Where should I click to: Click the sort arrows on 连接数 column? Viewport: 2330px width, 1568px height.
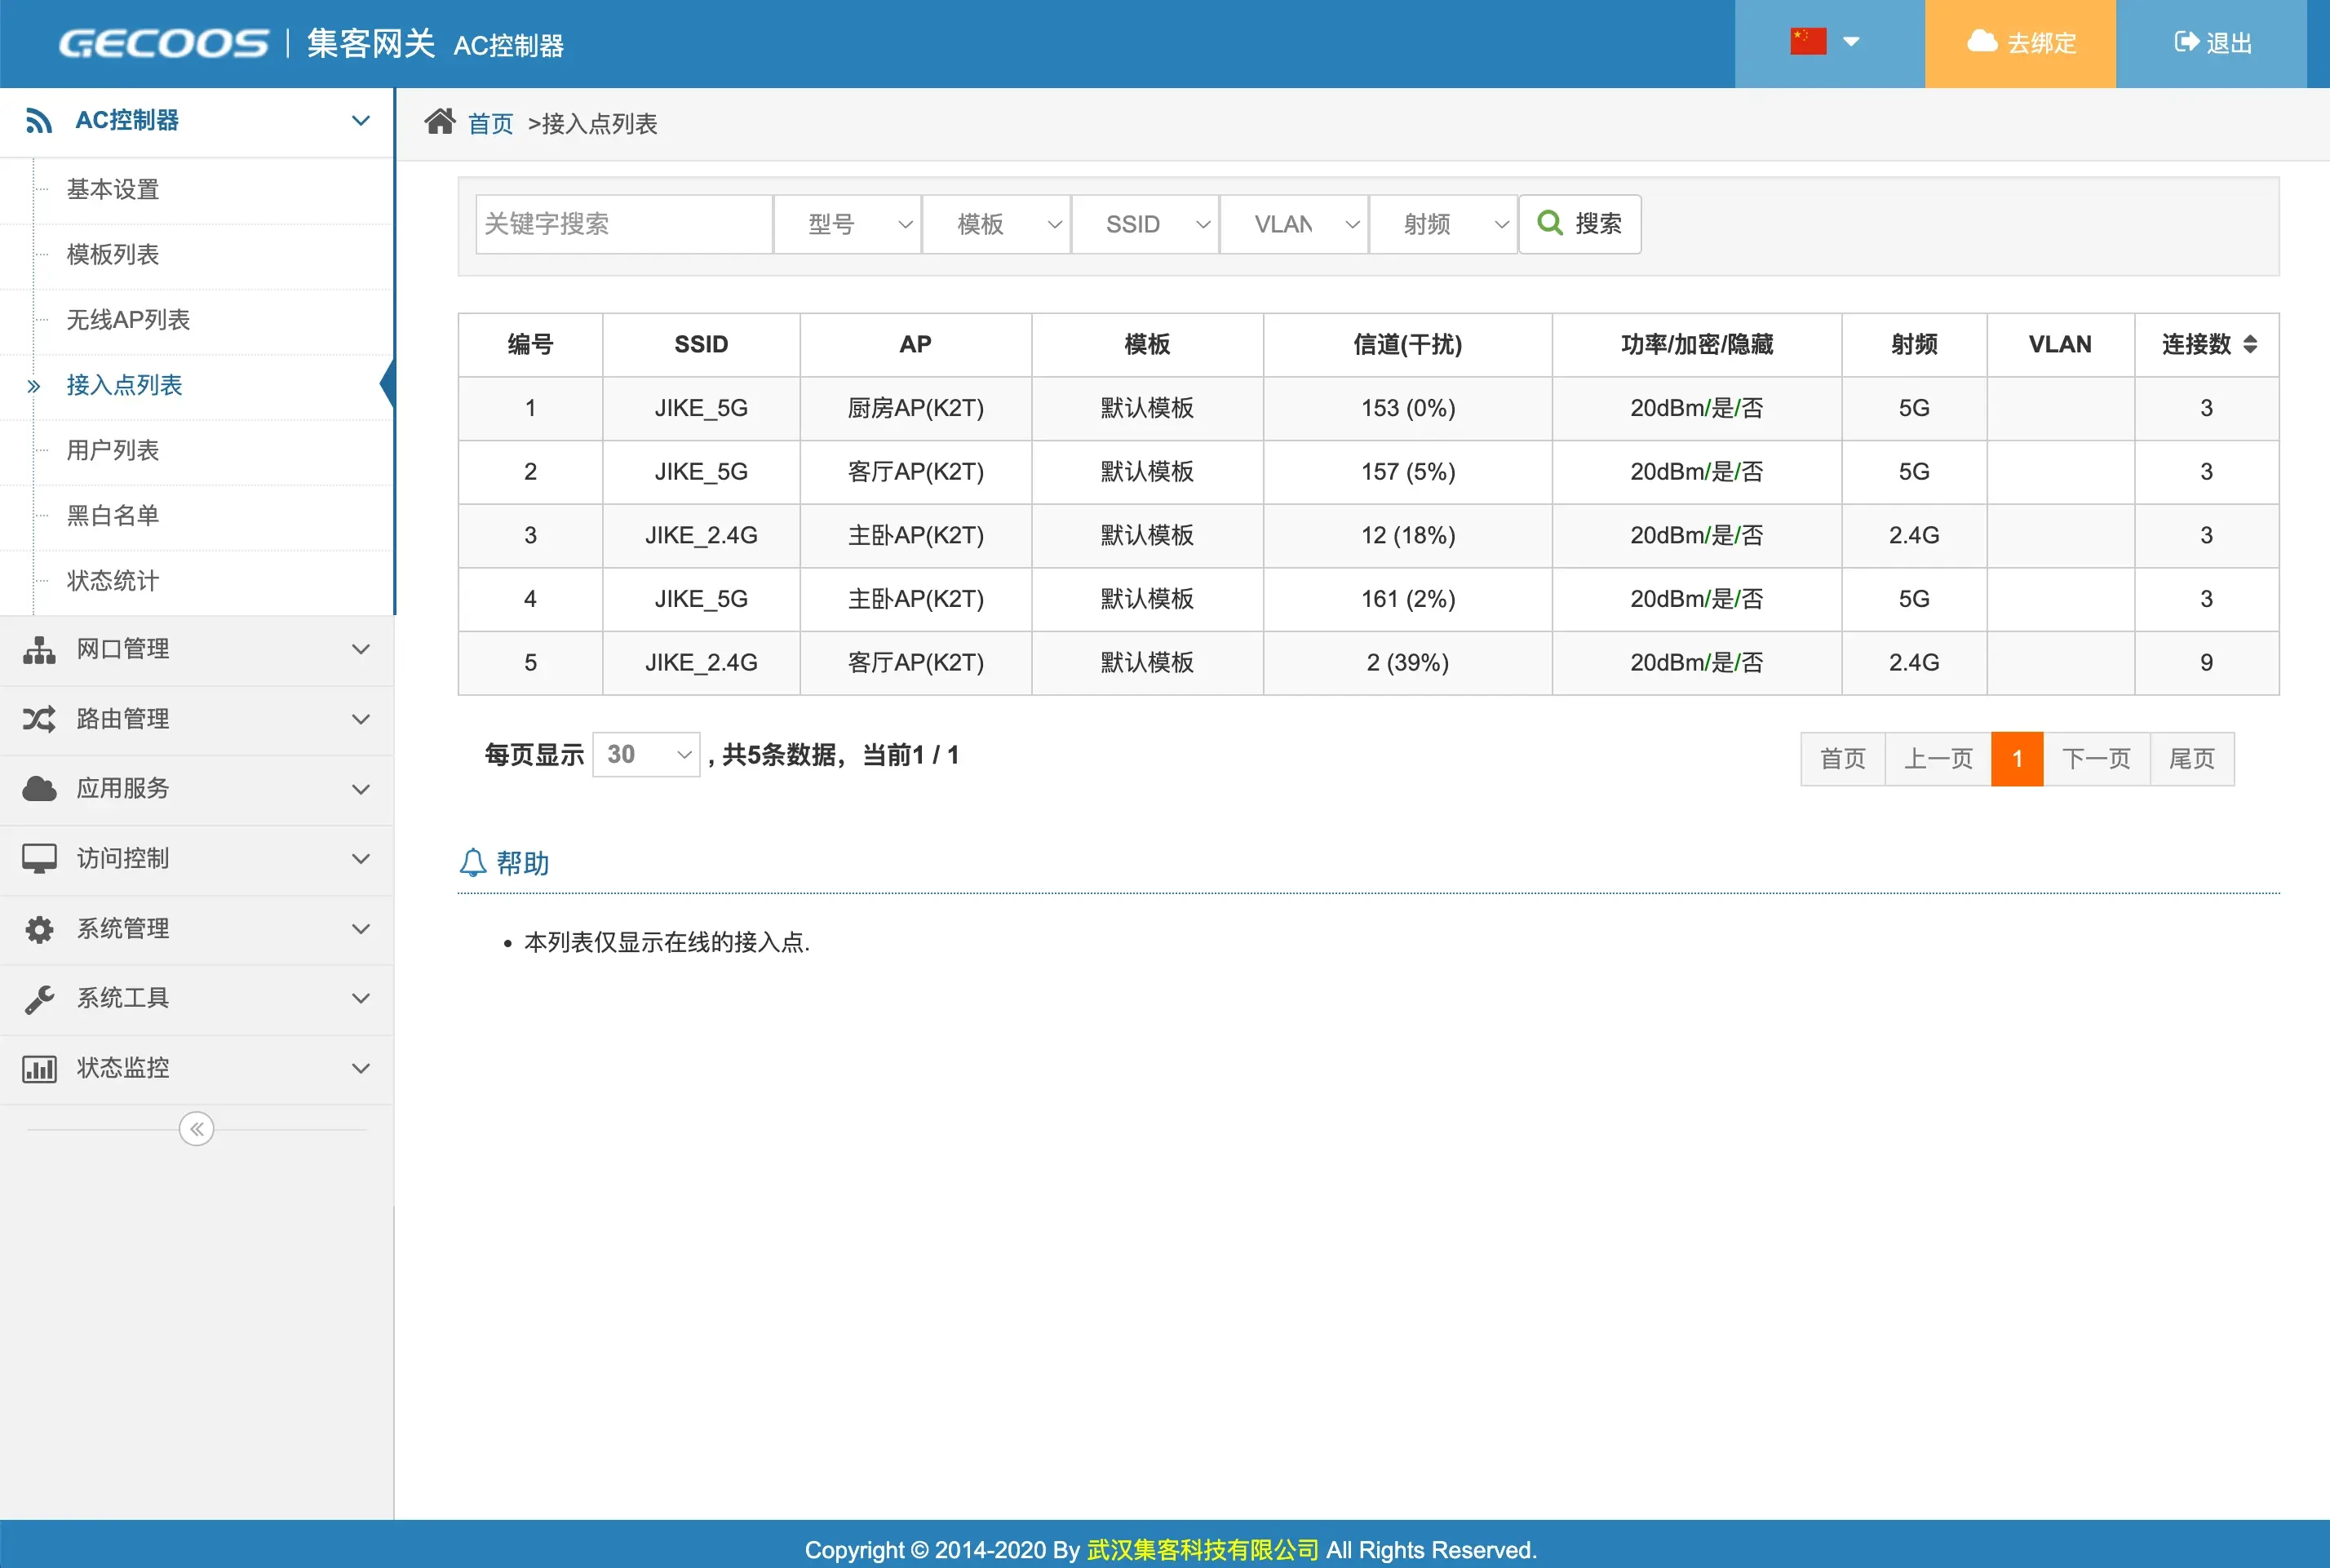coord(2250,345)
